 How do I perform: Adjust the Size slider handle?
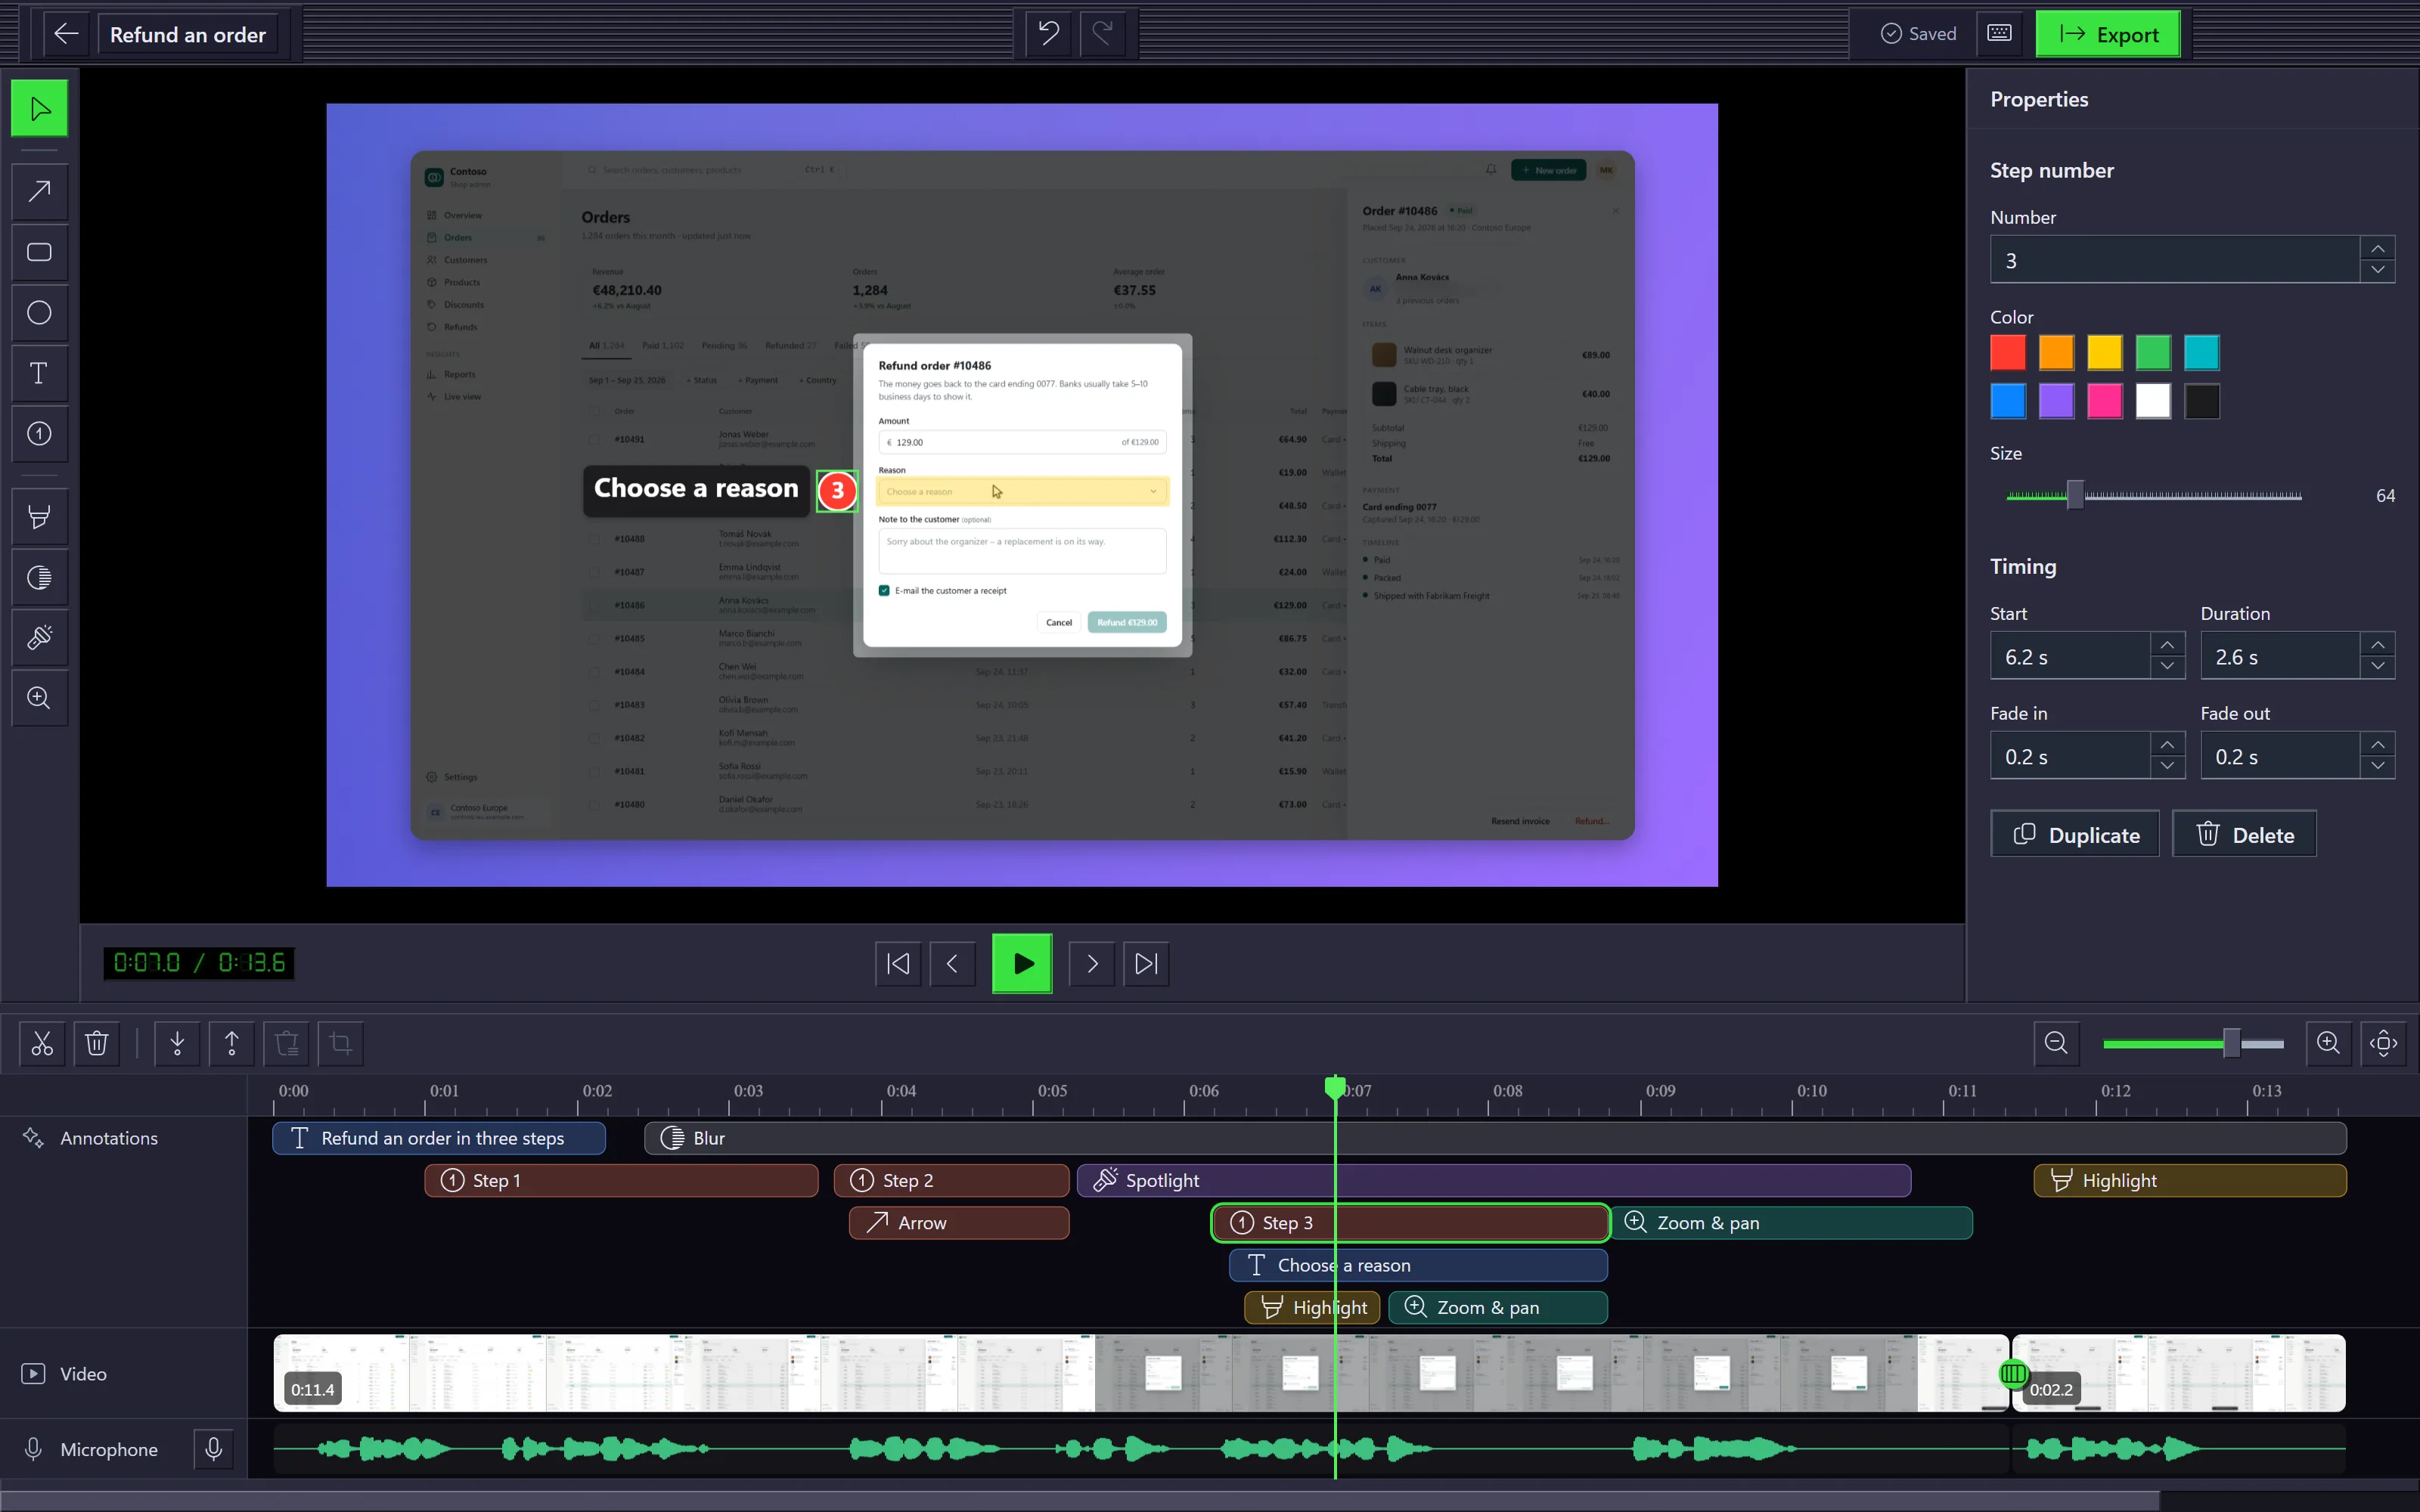[2075, 495]
